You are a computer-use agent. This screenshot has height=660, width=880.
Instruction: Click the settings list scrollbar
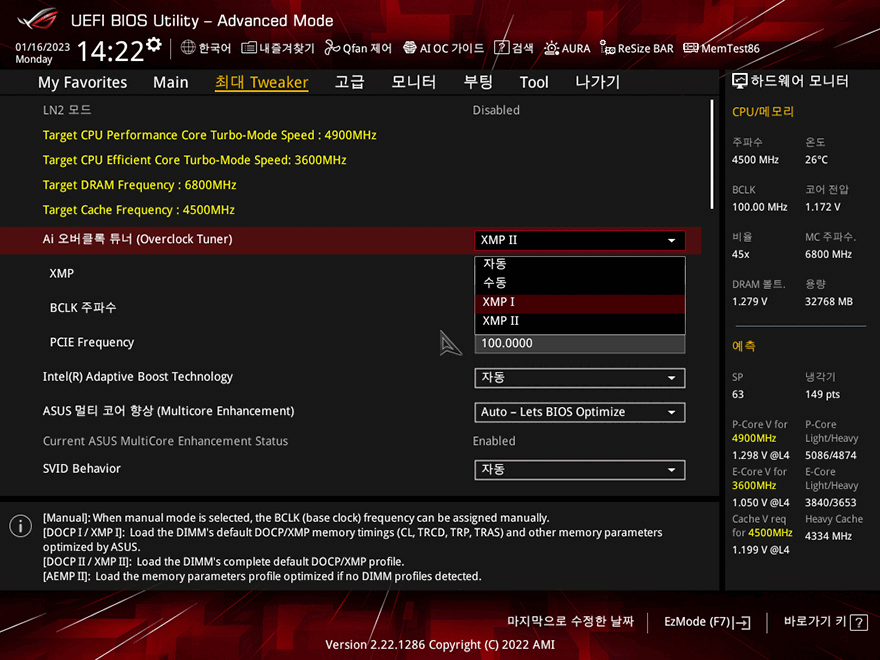pyautogui.click(x=712, y=154)
